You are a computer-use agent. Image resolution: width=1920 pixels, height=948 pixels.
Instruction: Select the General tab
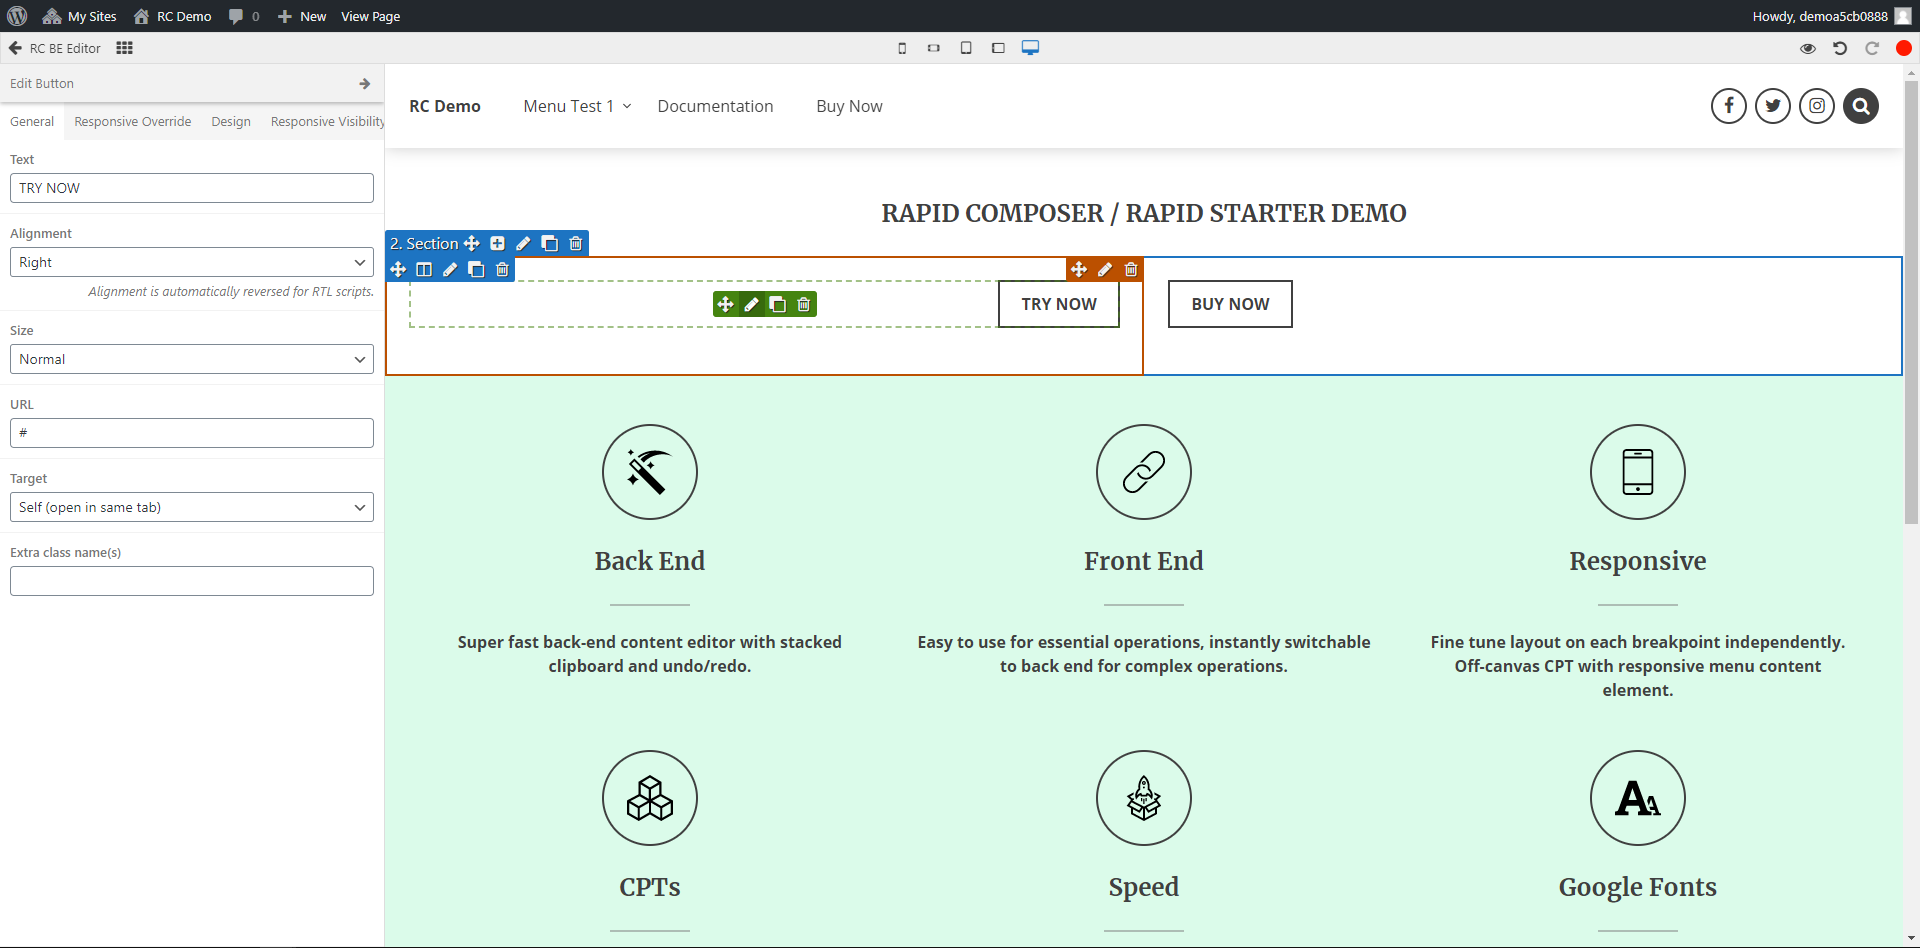[x=32, y=122]
